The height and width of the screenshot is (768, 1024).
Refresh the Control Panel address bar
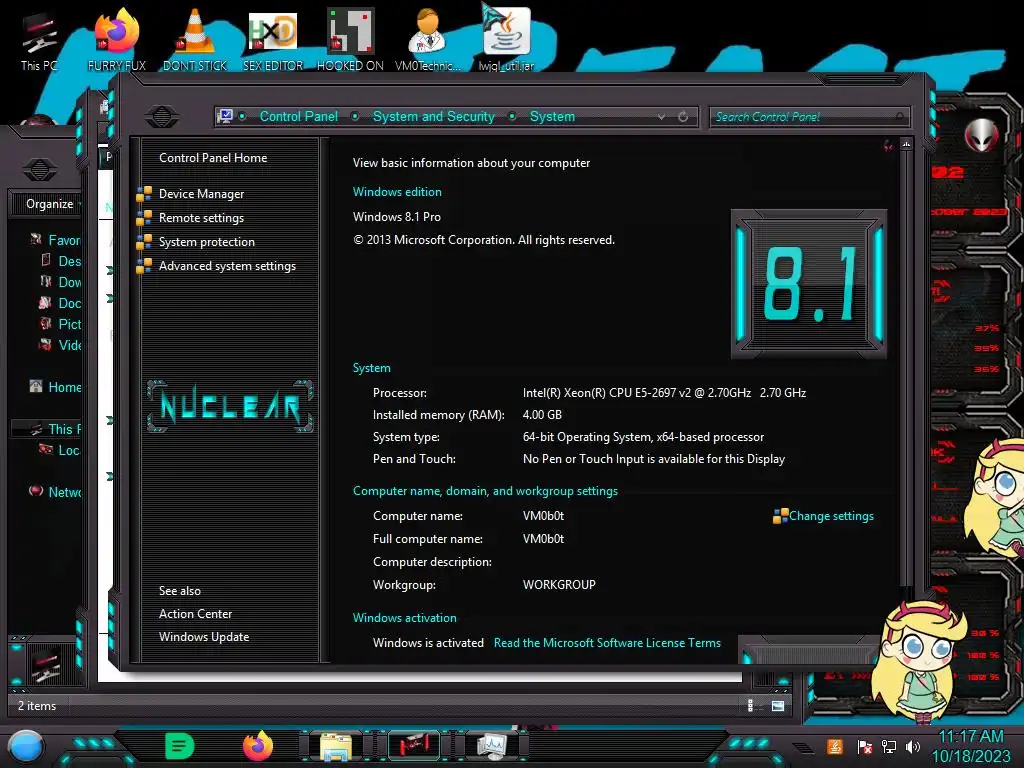(x=683, y=116)
